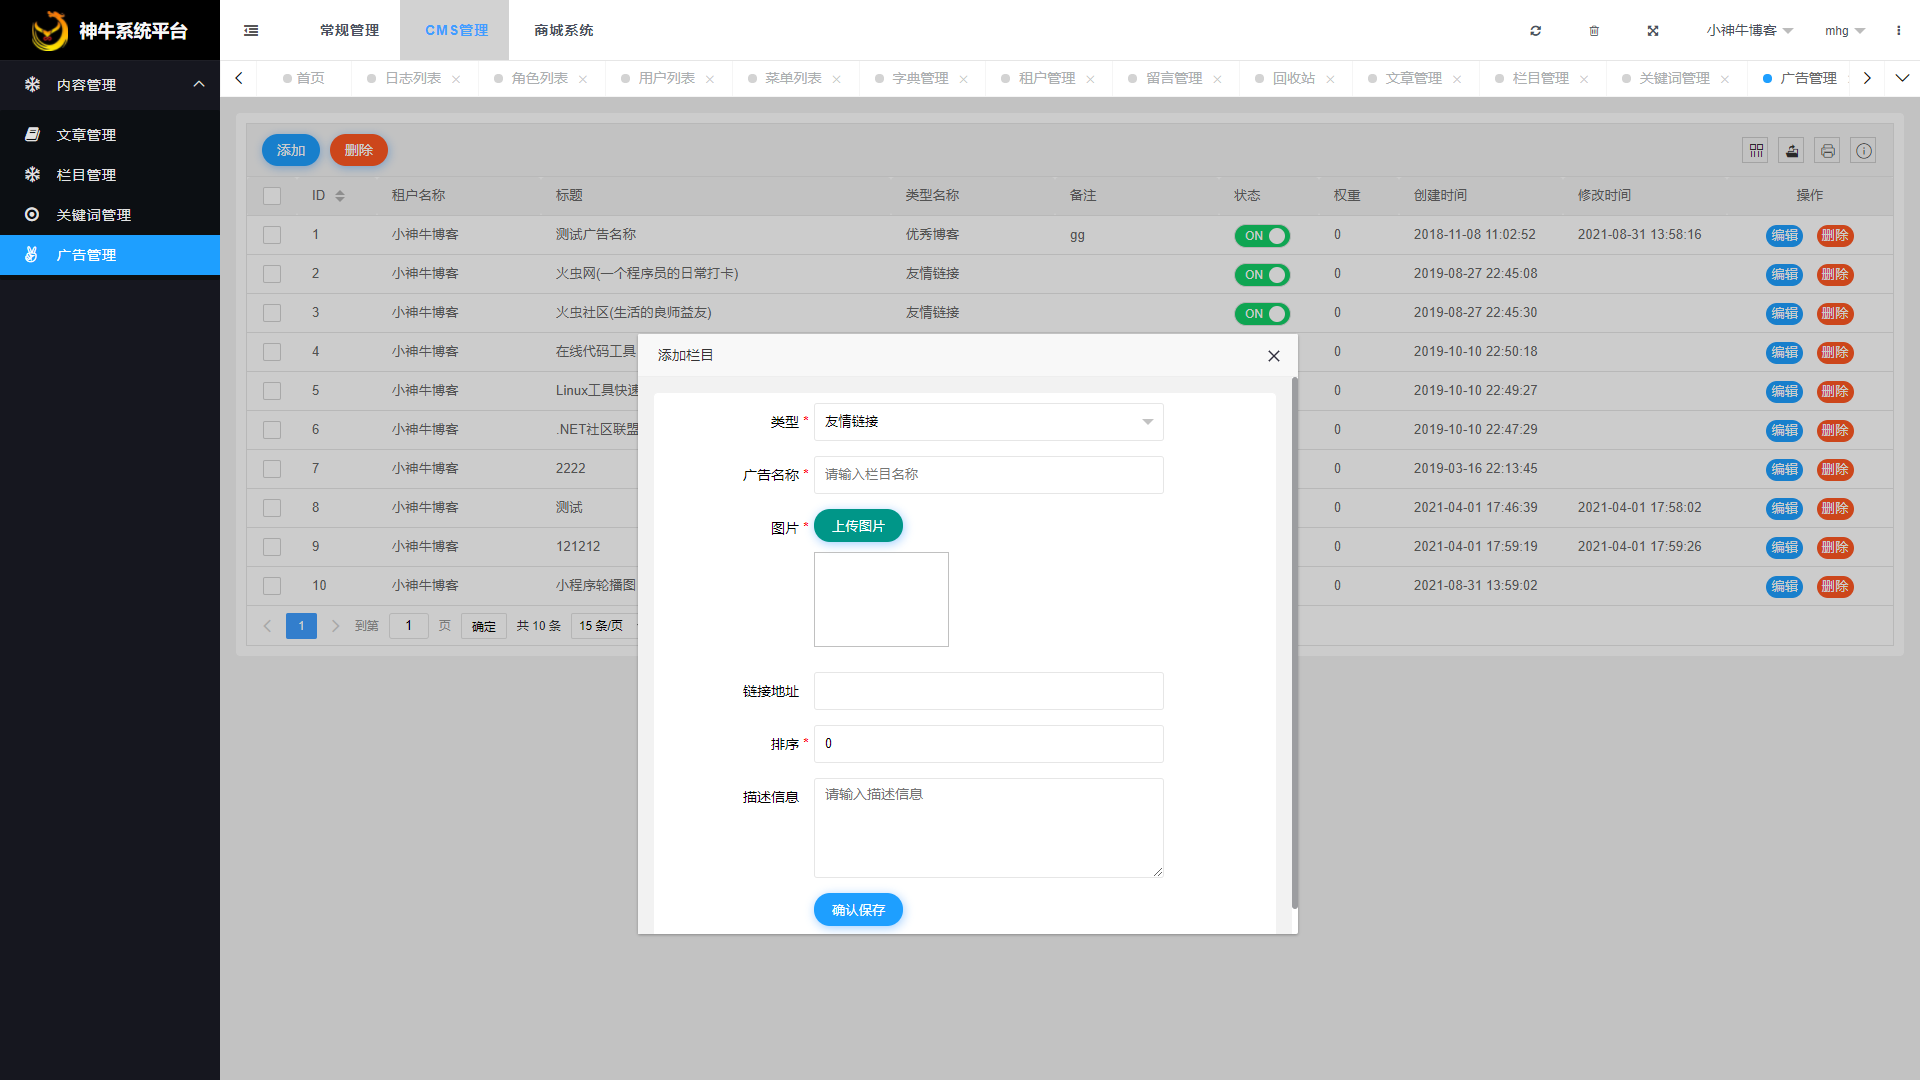Click the refresh icon in the top toolbar
The height and width of the screenshot is (1080, 1920).
(1536, 31)
